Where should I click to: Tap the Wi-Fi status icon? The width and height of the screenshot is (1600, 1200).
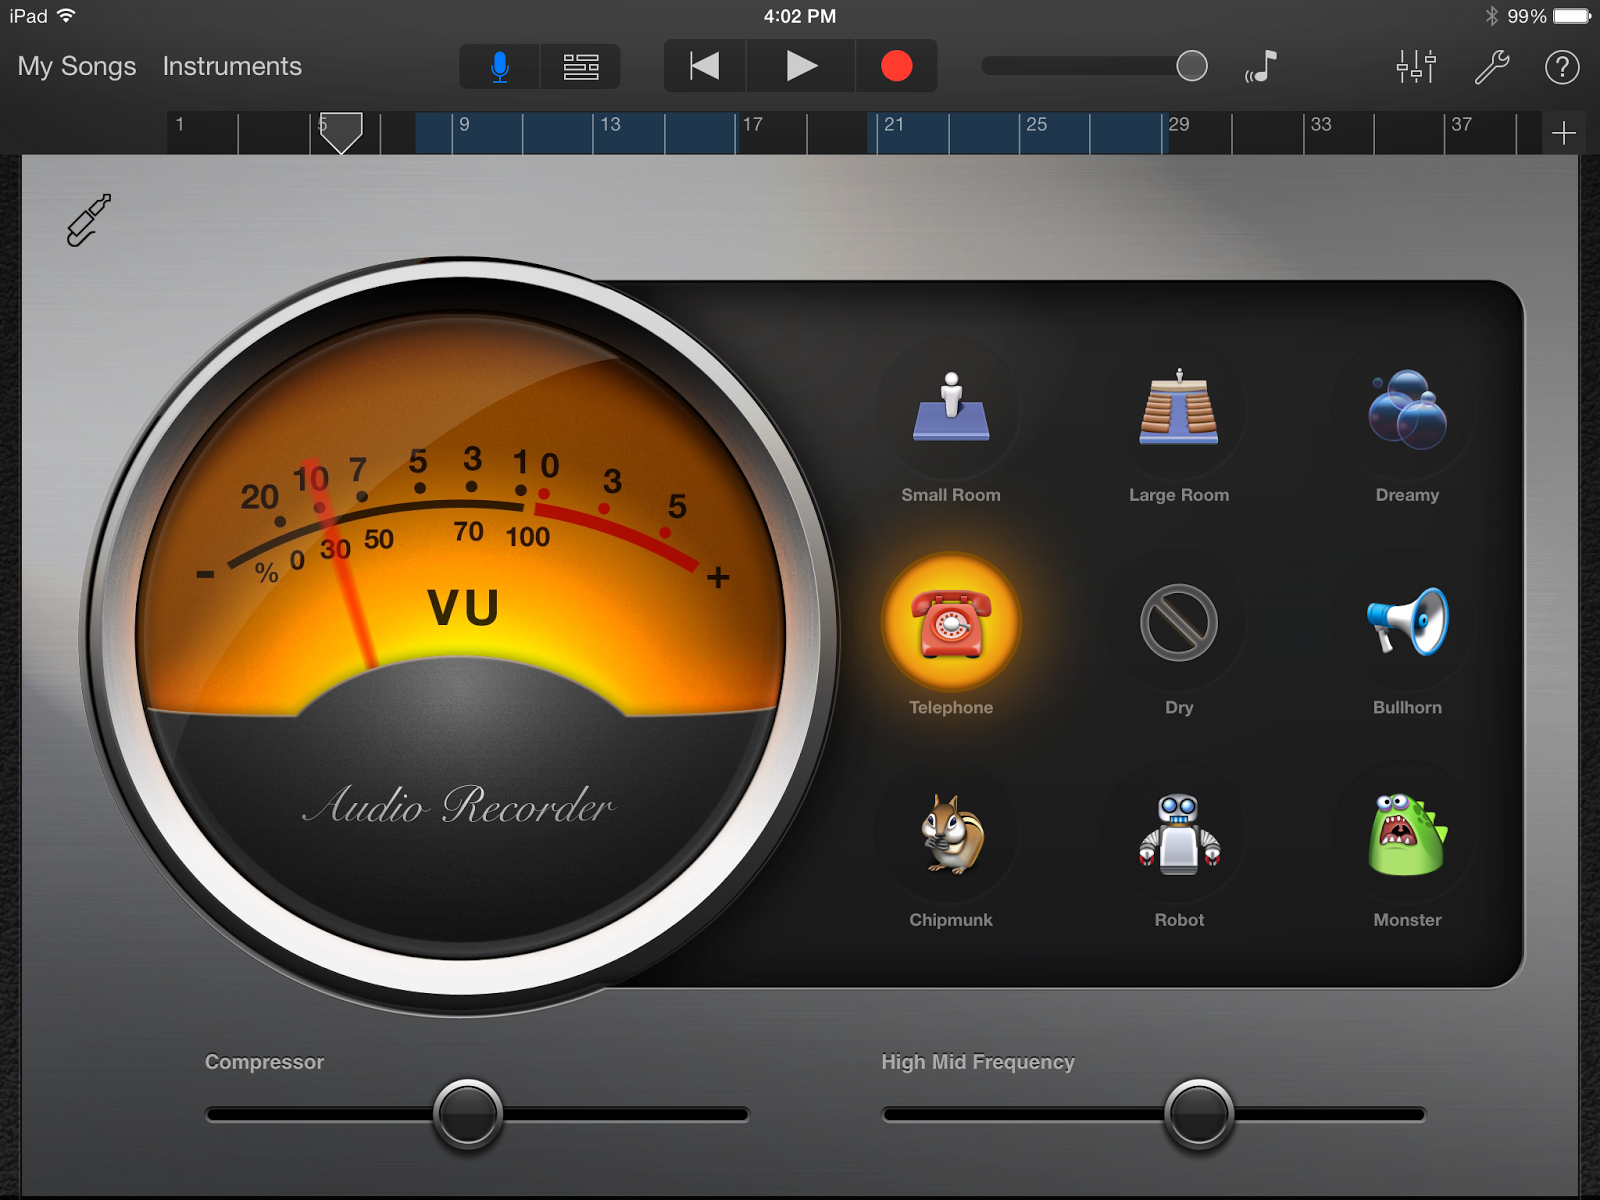coord(66,16)
